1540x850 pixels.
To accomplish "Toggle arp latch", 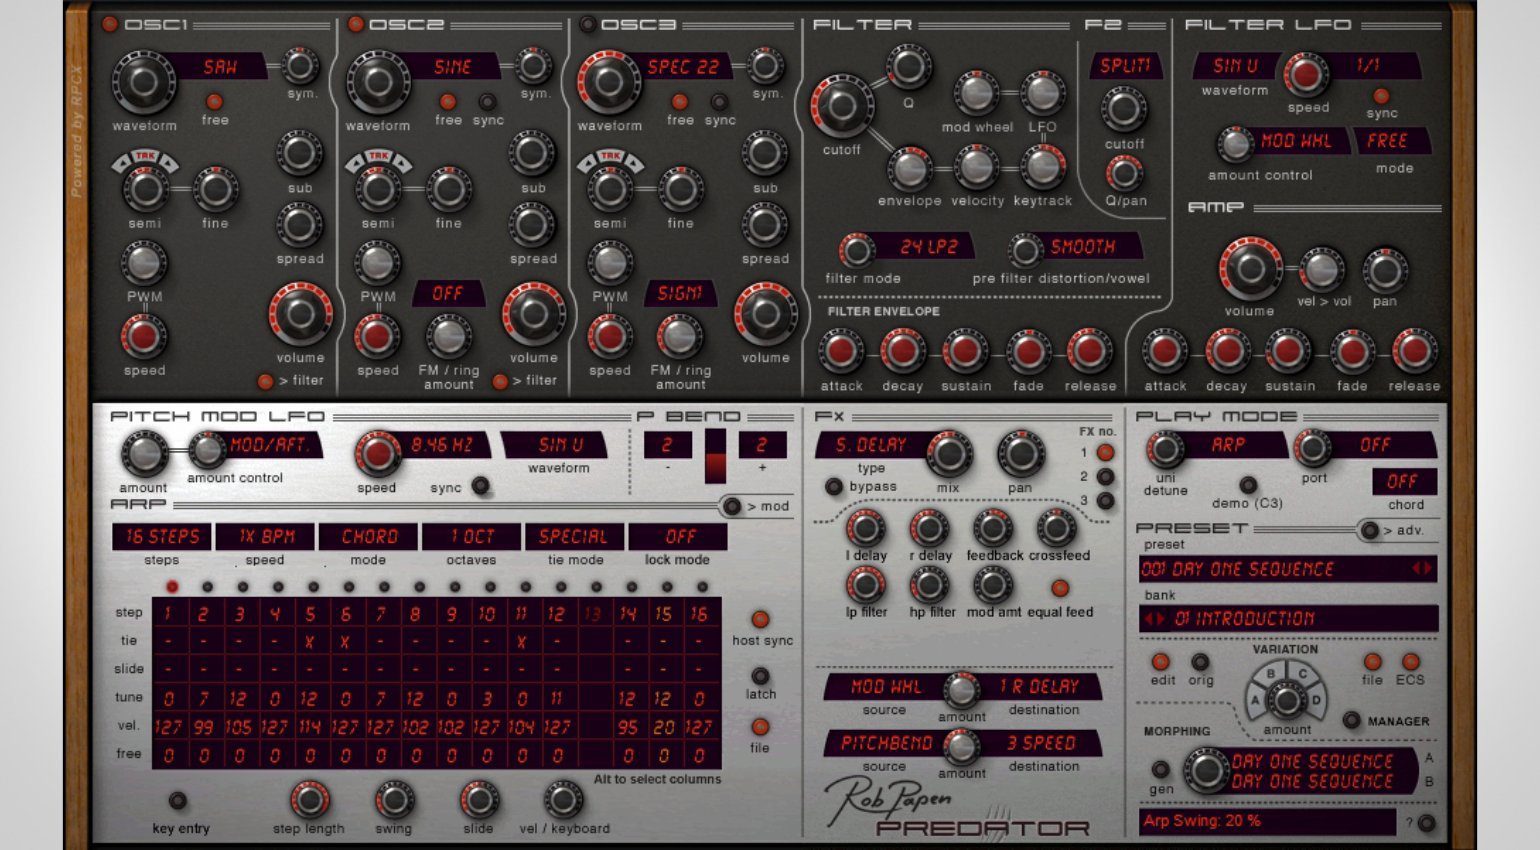I will click(760, 676).
